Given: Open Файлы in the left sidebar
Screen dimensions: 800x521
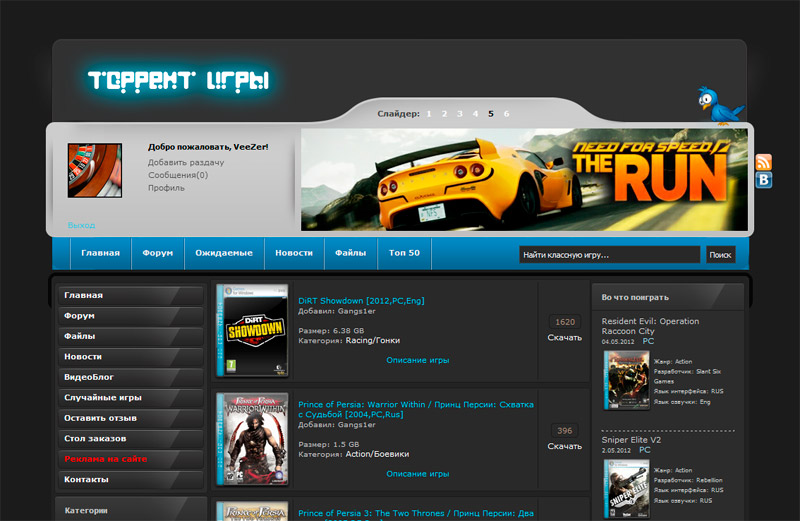Looking at the screenshot, I should [x=131, y=336].
